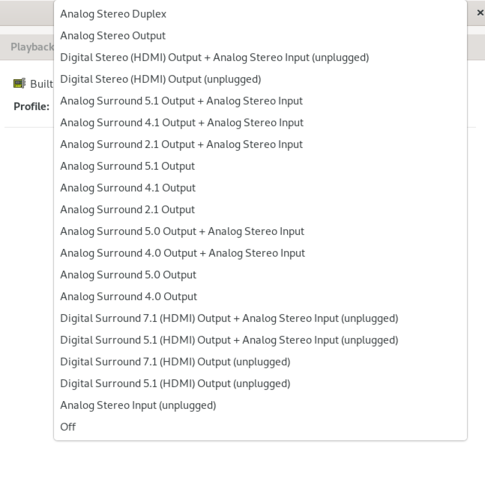Choose Analog Surround 4.1 Output + Analog Stereo Input
The width and height of the screenshot is (485, 500).
pos(260,123)
